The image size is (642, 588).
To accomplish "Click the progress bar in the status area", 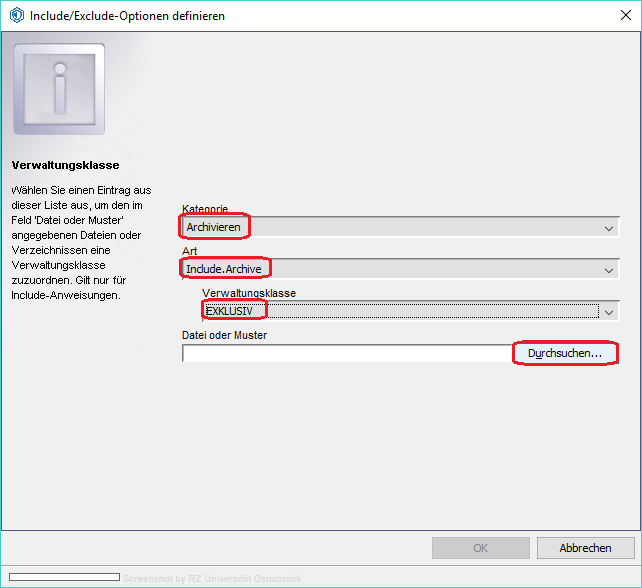I will [64, 577].
